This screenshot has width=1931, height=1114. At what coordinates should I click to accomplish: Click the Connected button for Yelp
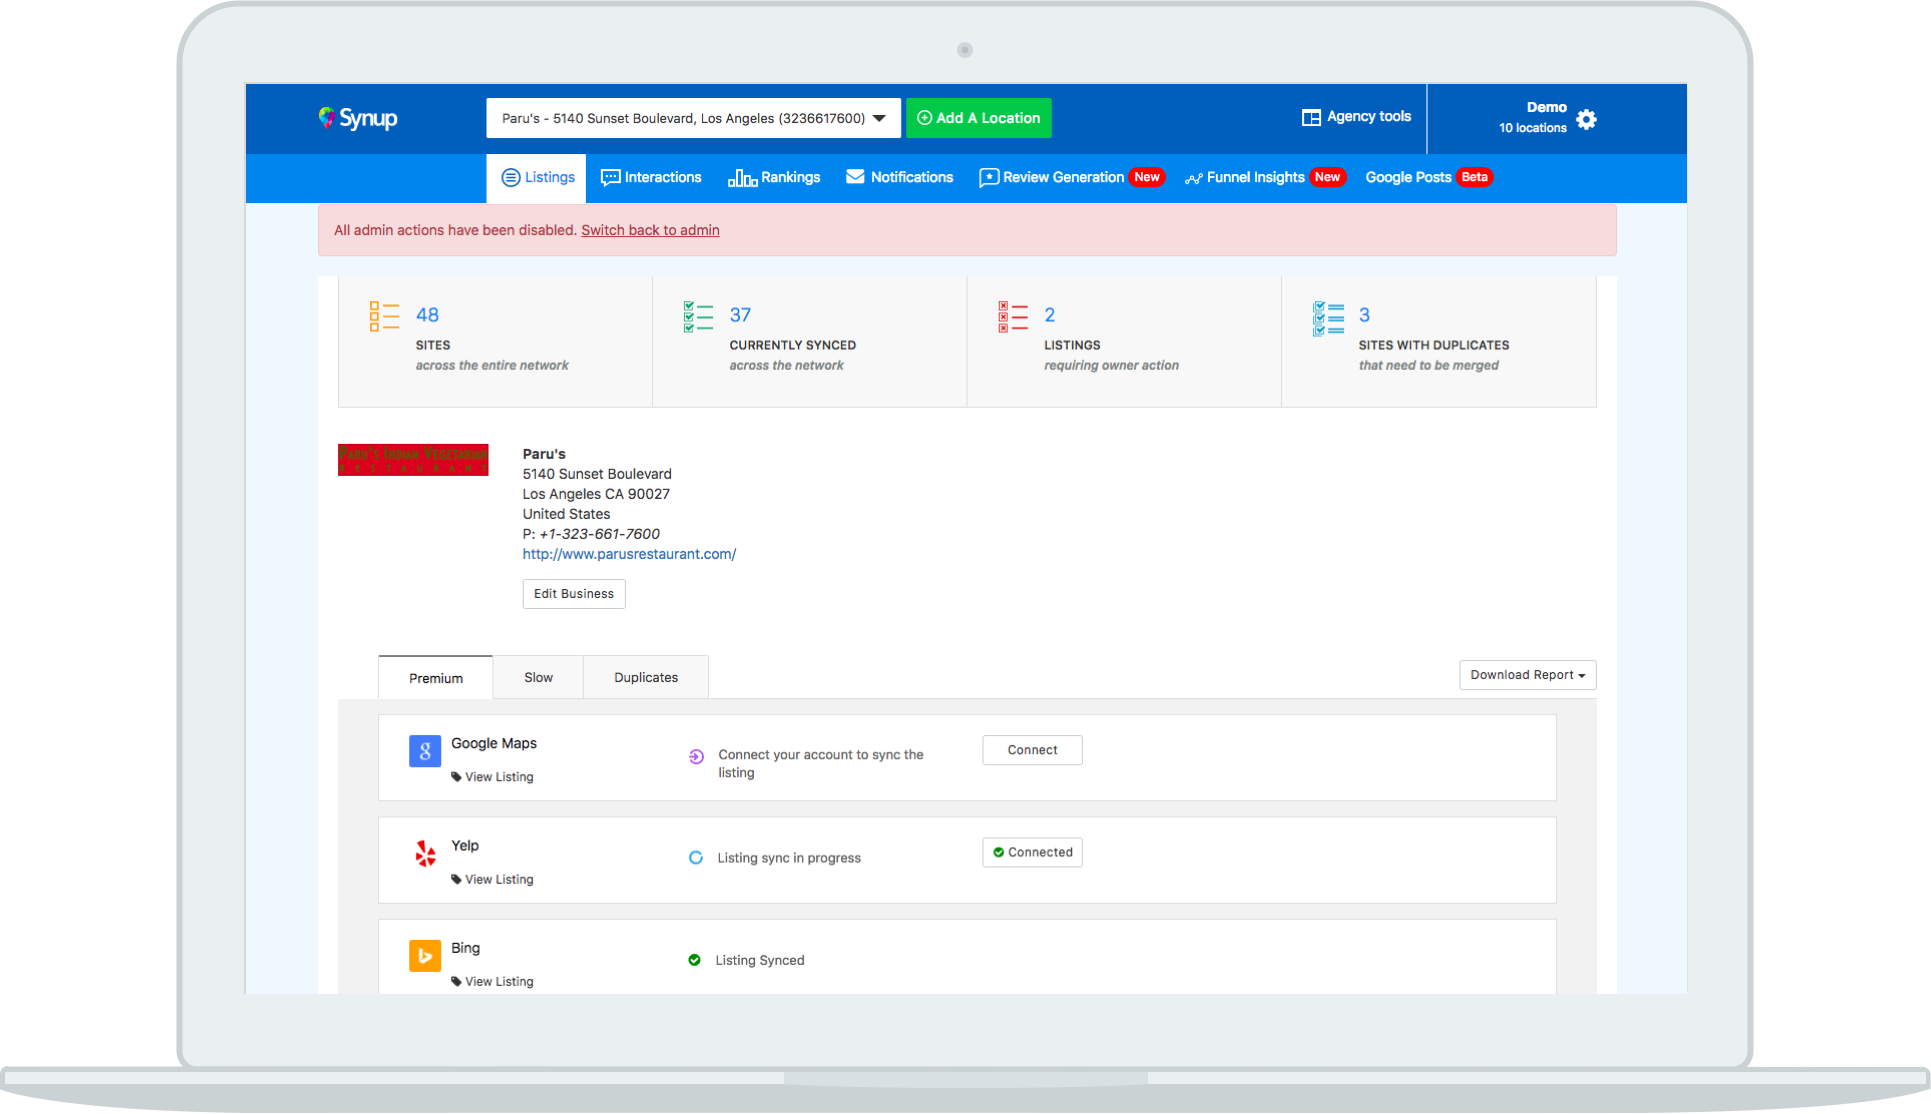(x=1032, y=852)
